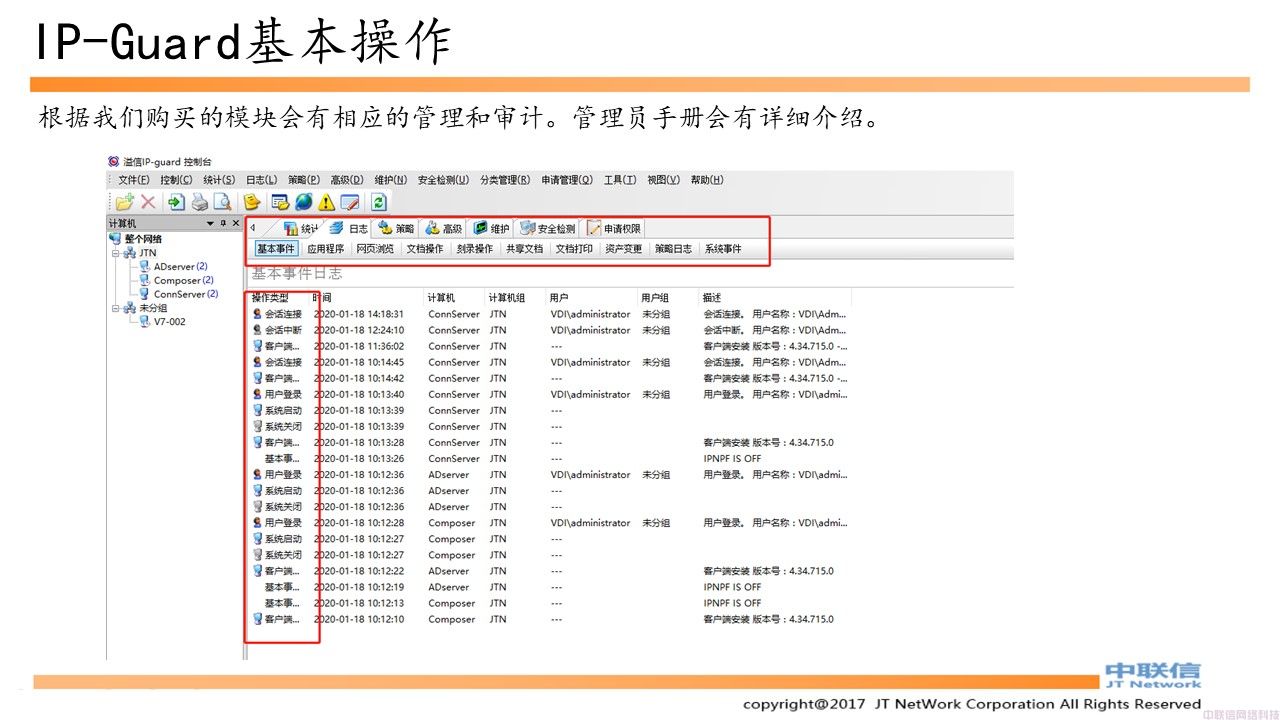Switch to the 安全检测 tab
The image size is (1280, 720).
point(547,229)
